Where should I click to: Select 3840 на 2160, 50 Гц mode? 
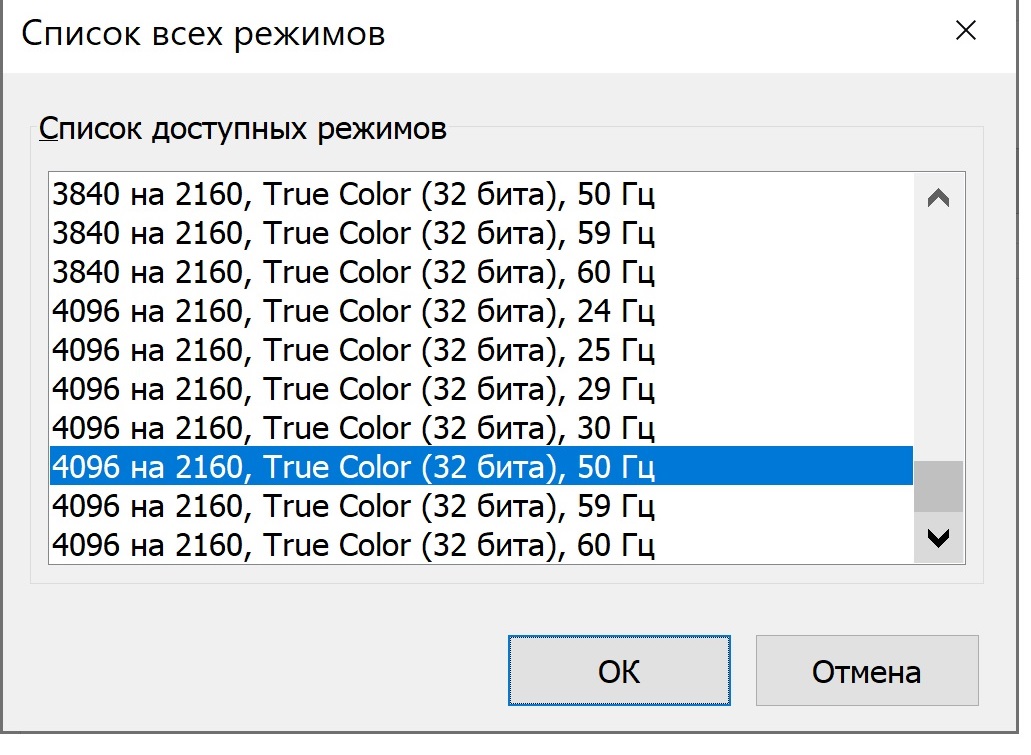352,194
